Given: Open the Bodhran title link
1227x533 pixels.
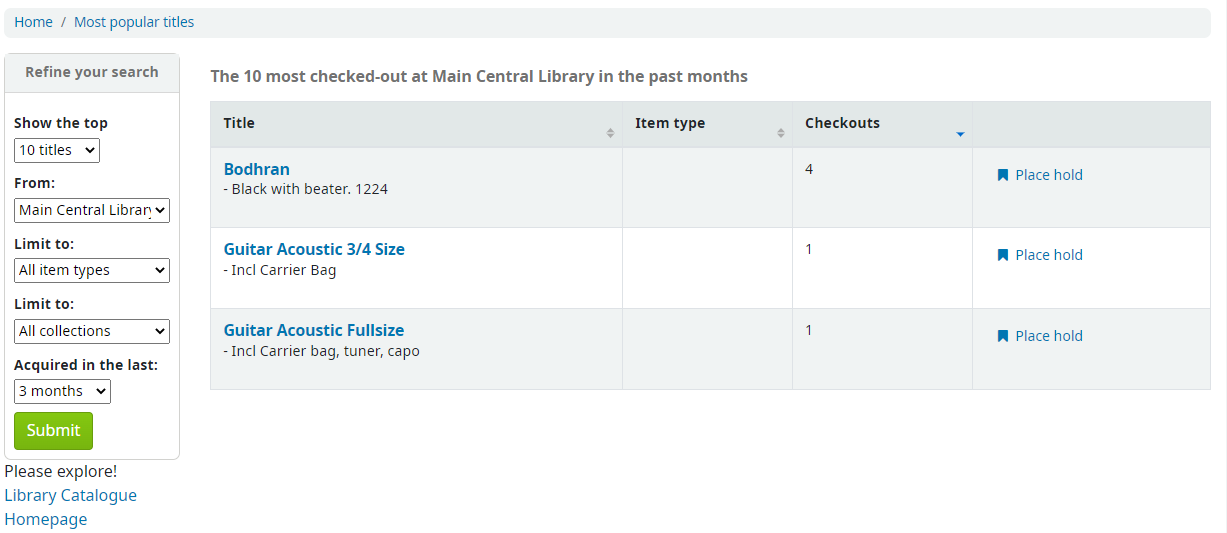Looking at the screenshot, I should [257, 169].
